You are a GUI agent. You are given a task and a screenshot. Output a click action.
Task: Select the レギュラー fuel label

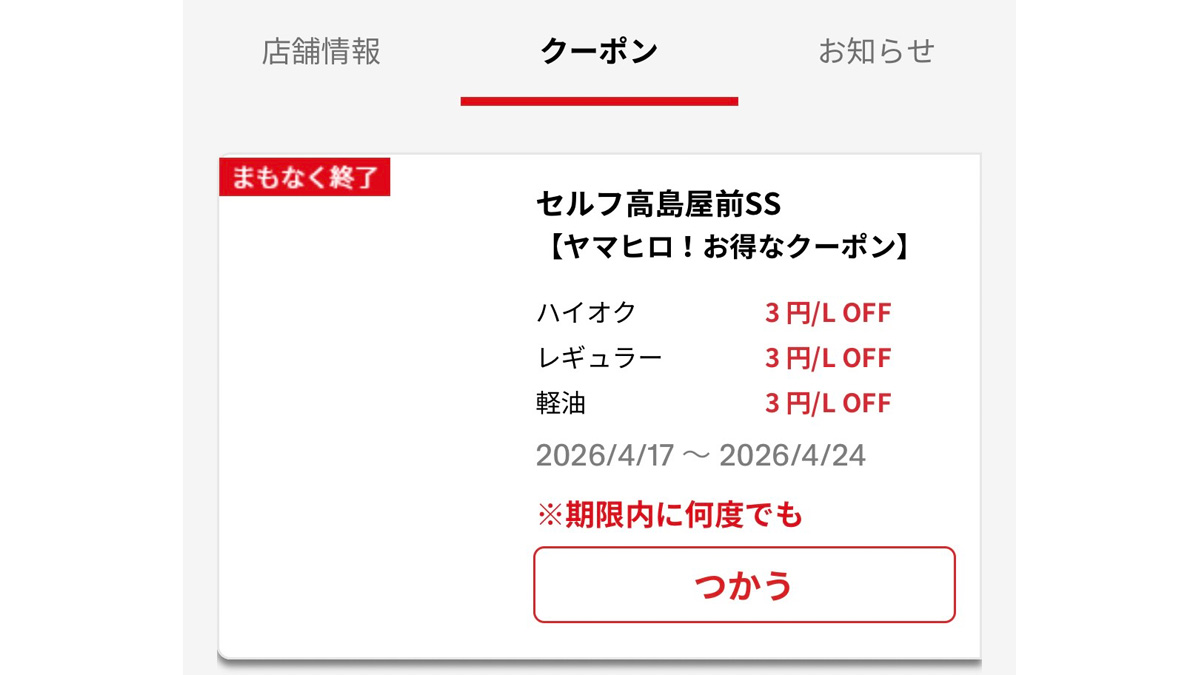click(599, 358)
